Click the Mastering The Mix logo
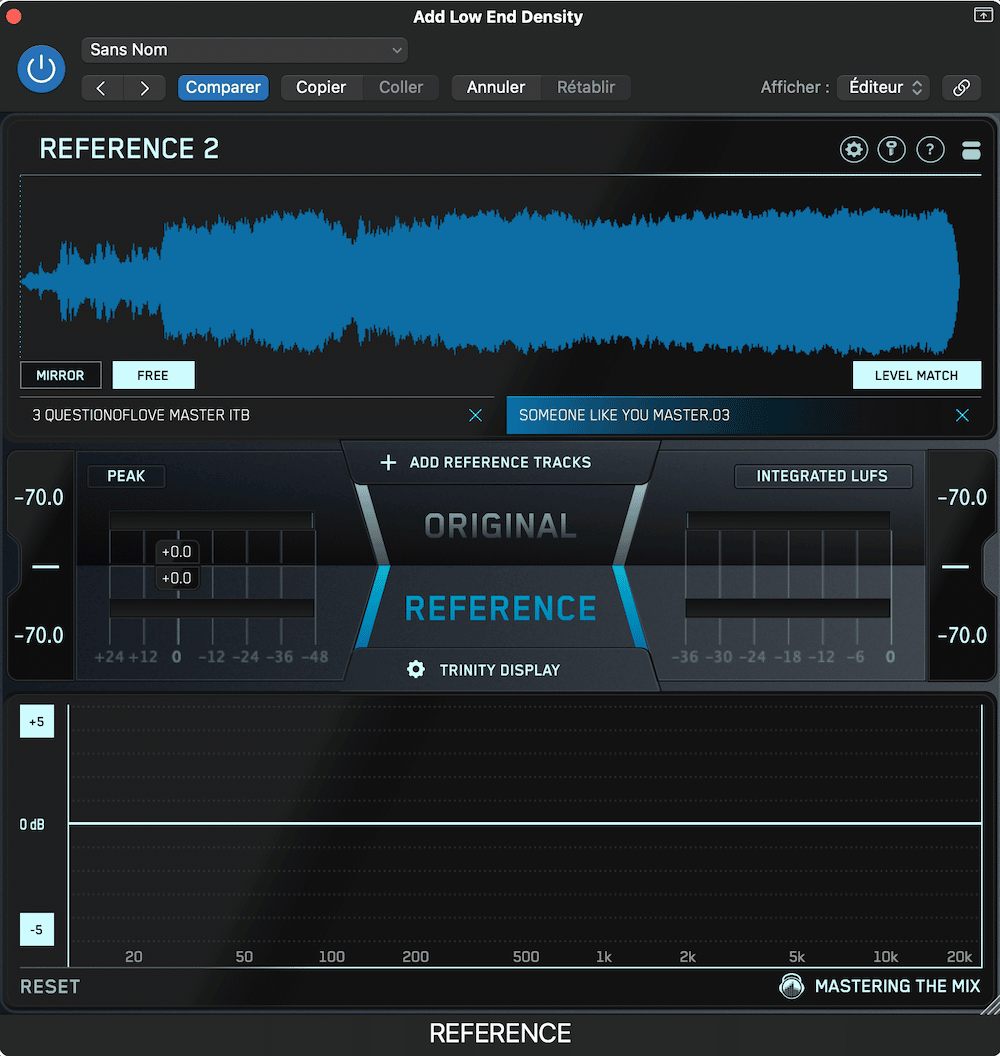 coord(792,987)
